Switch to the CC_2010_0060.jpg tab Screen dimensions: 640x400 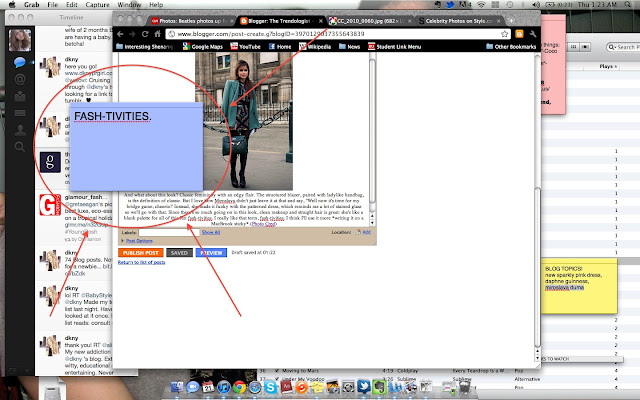pos(370,21)
